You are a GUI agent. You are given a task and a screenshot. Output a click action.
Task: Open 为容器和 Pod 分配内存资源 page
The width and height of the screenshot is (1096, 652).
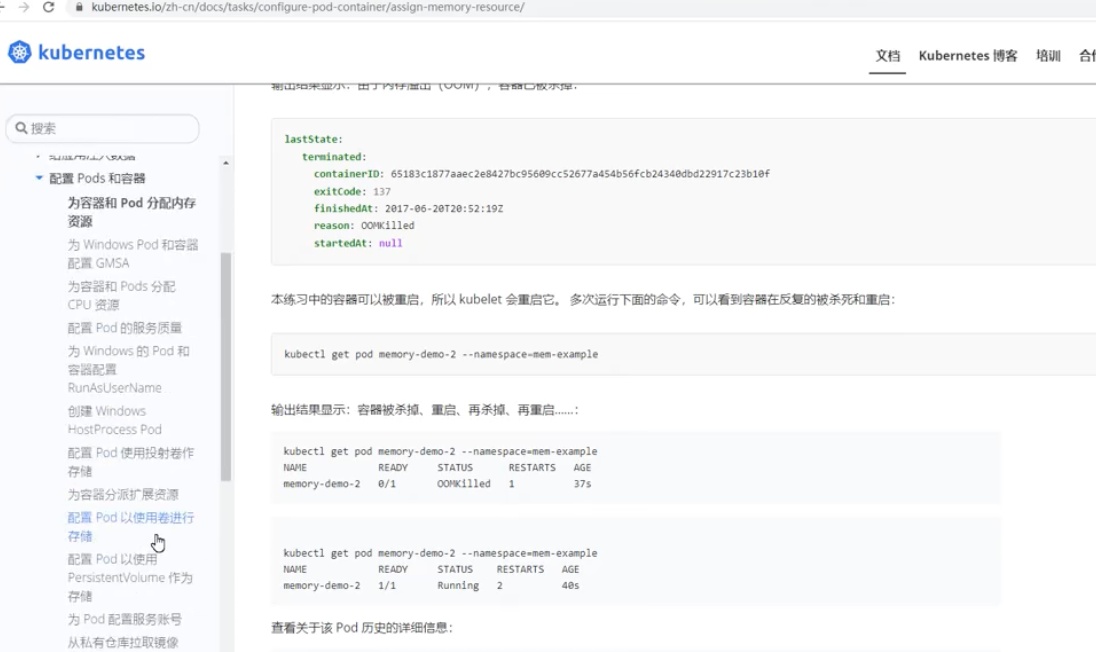pyautogui.click(x=131, y=212)
